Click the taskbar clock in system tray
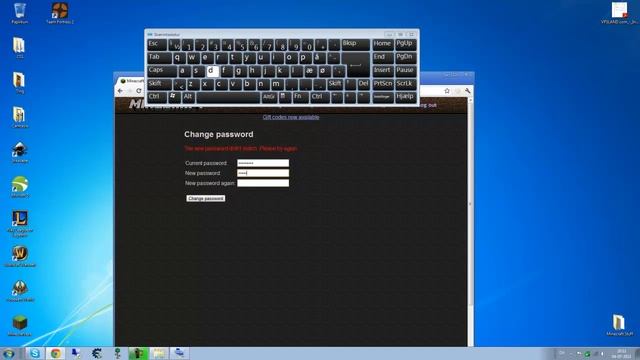 coord(622,353)
